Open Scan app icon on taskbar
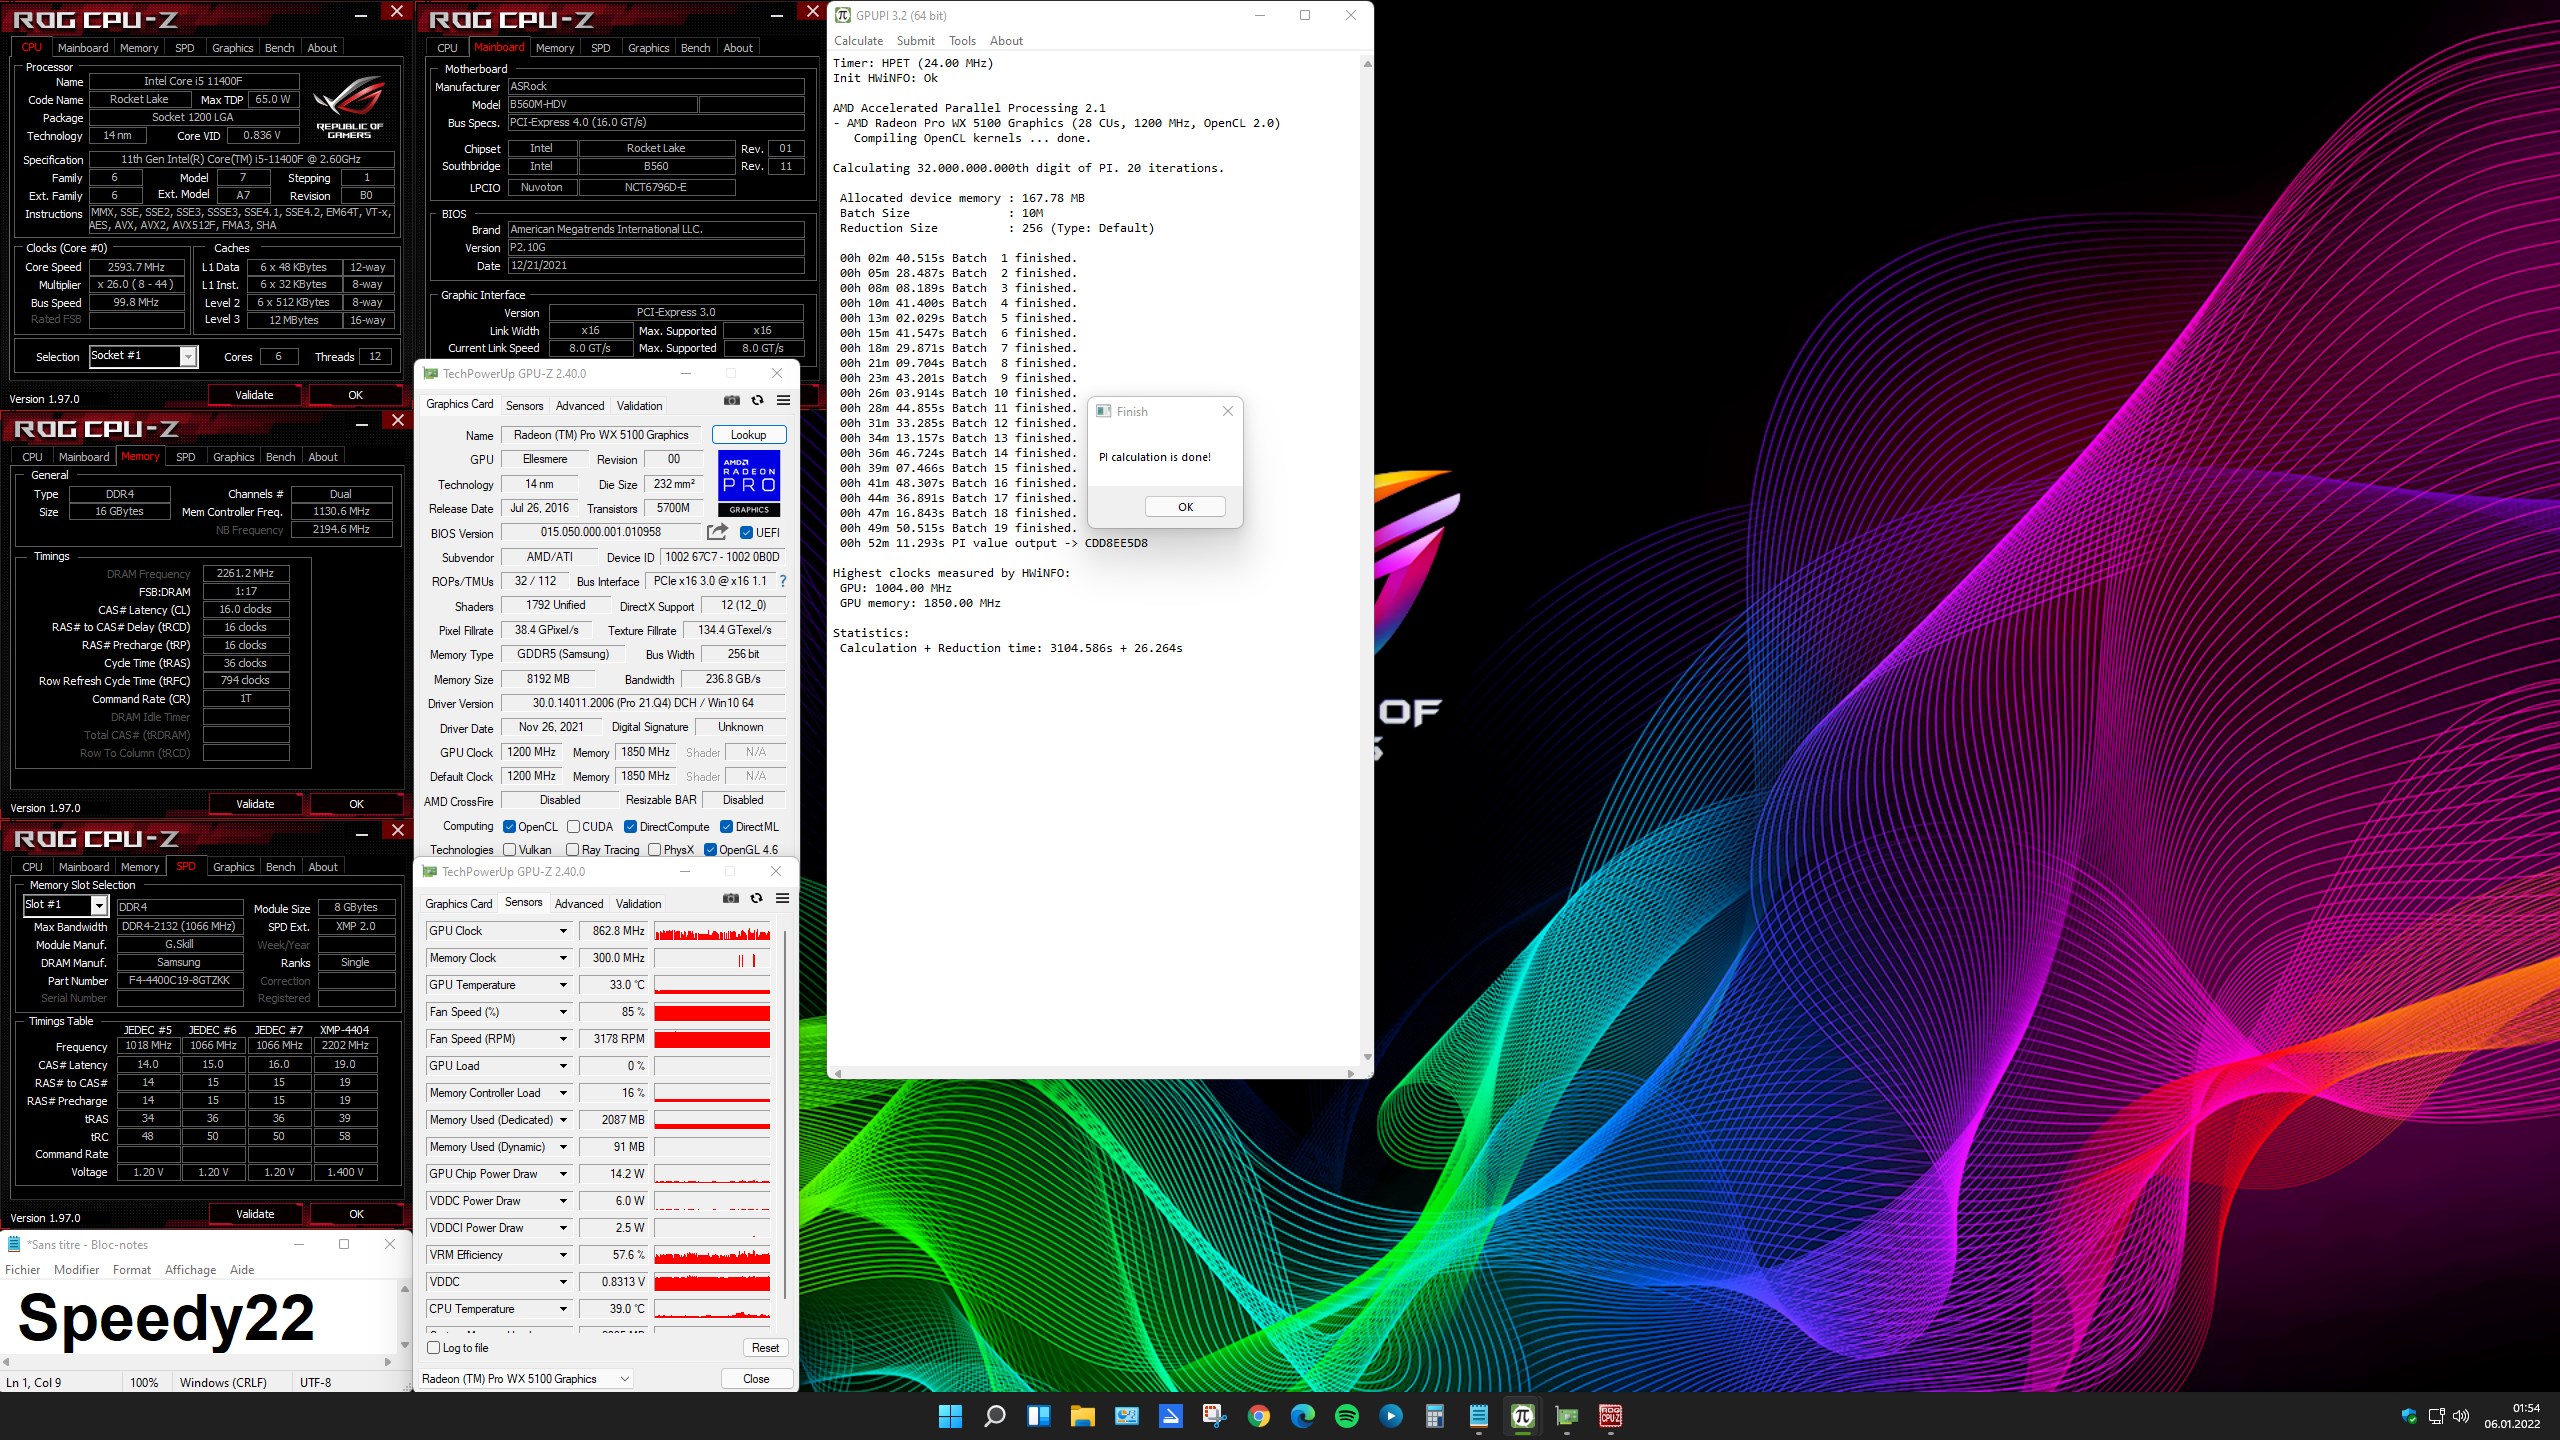This screenshot has width=2560, height=1440. [1170, 1416]
